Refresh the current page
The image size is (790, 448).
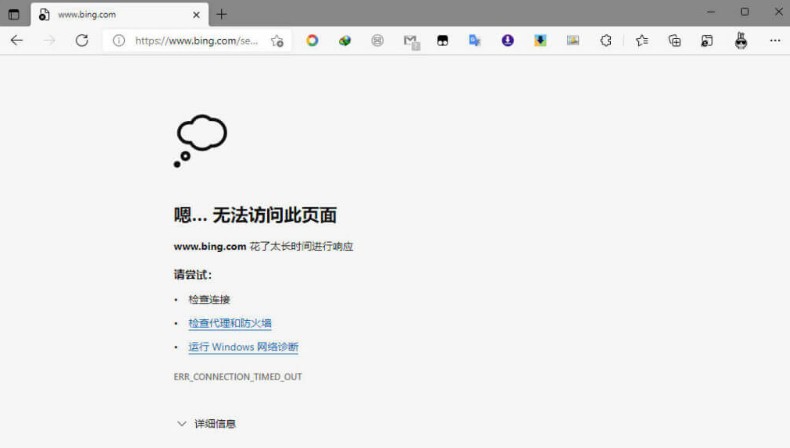[82, 40]
